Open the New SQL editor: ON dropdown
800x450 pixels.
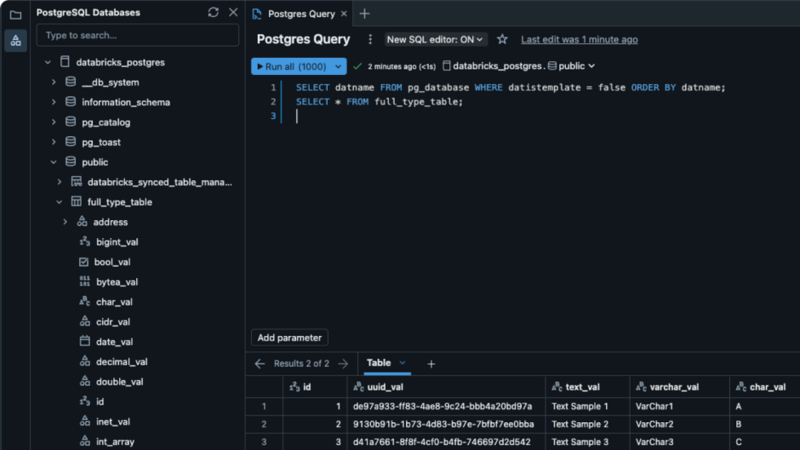(434, 39)
